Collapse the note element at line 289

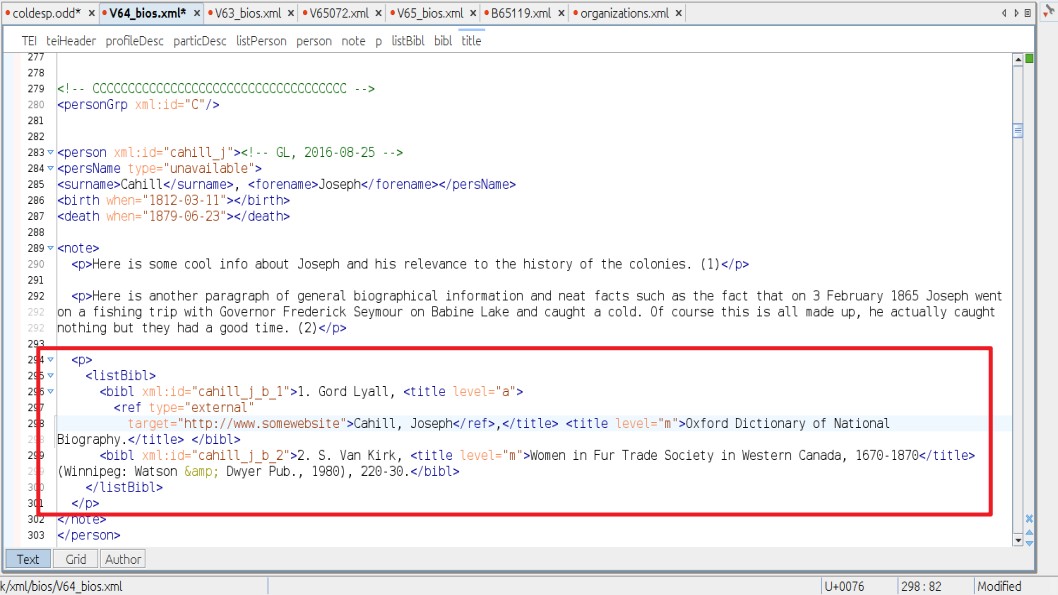50,248
